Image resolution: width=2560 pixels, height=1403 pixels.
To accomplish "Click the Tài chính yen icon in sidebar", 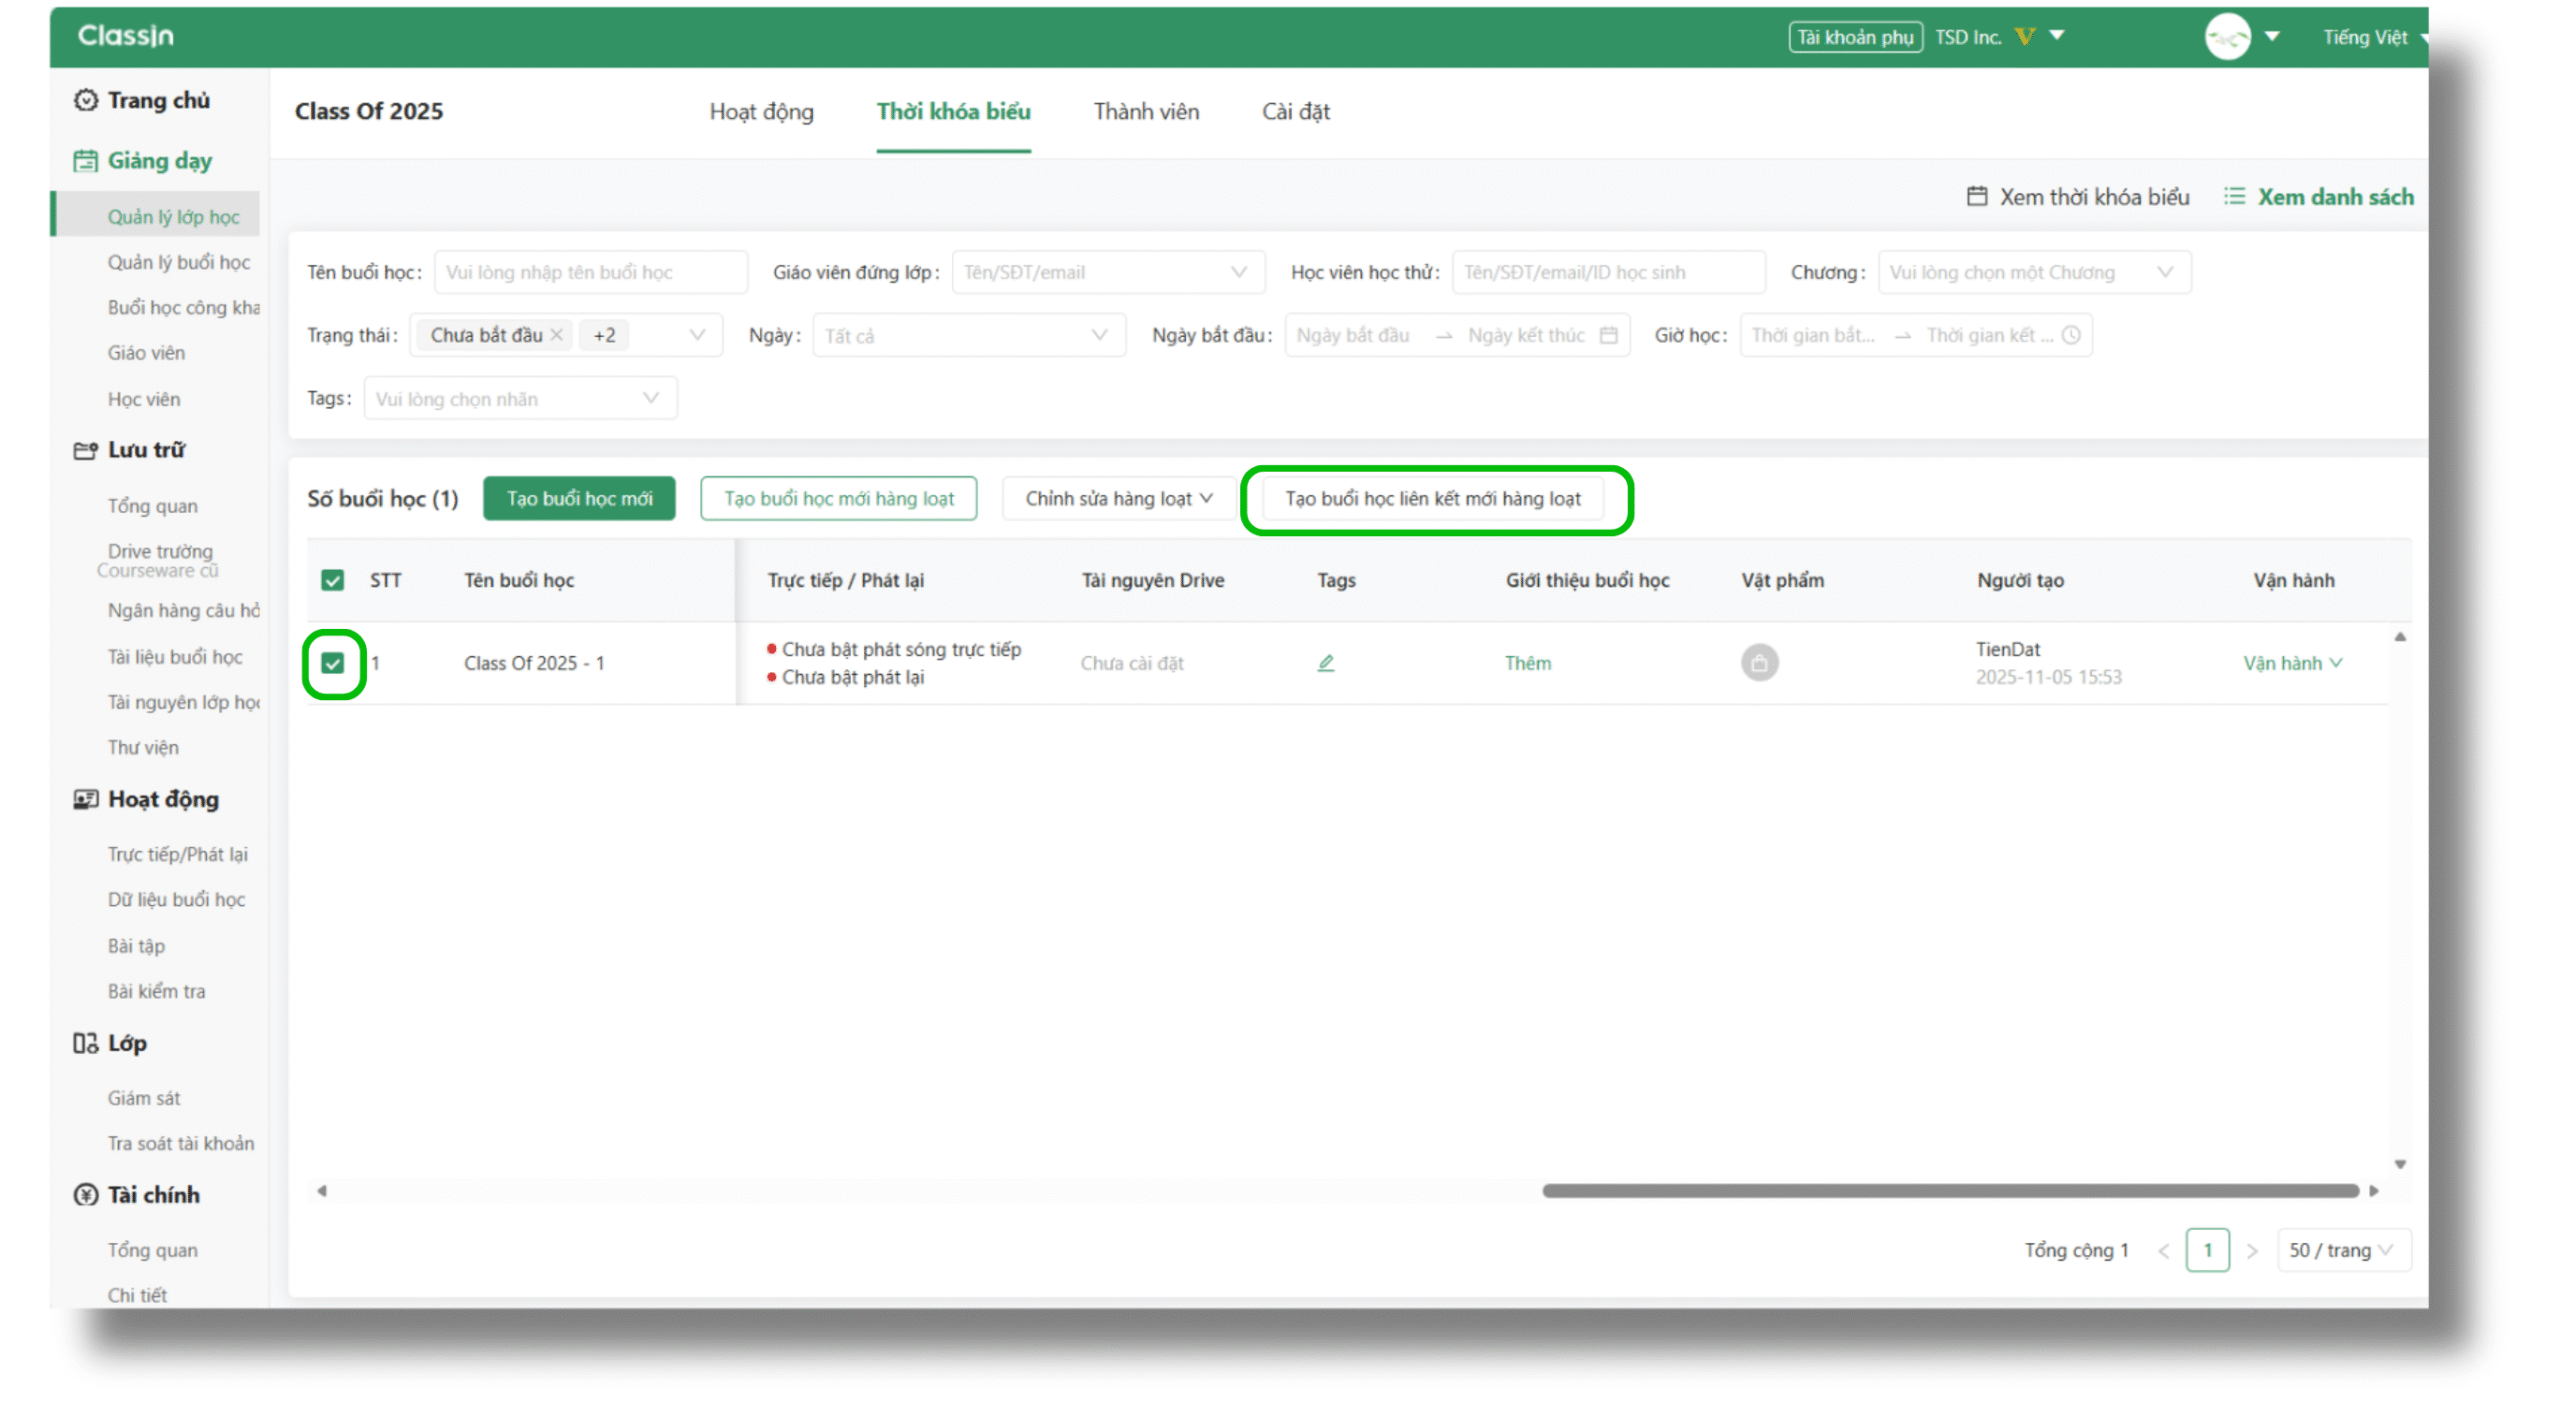I will (86, 1194).
